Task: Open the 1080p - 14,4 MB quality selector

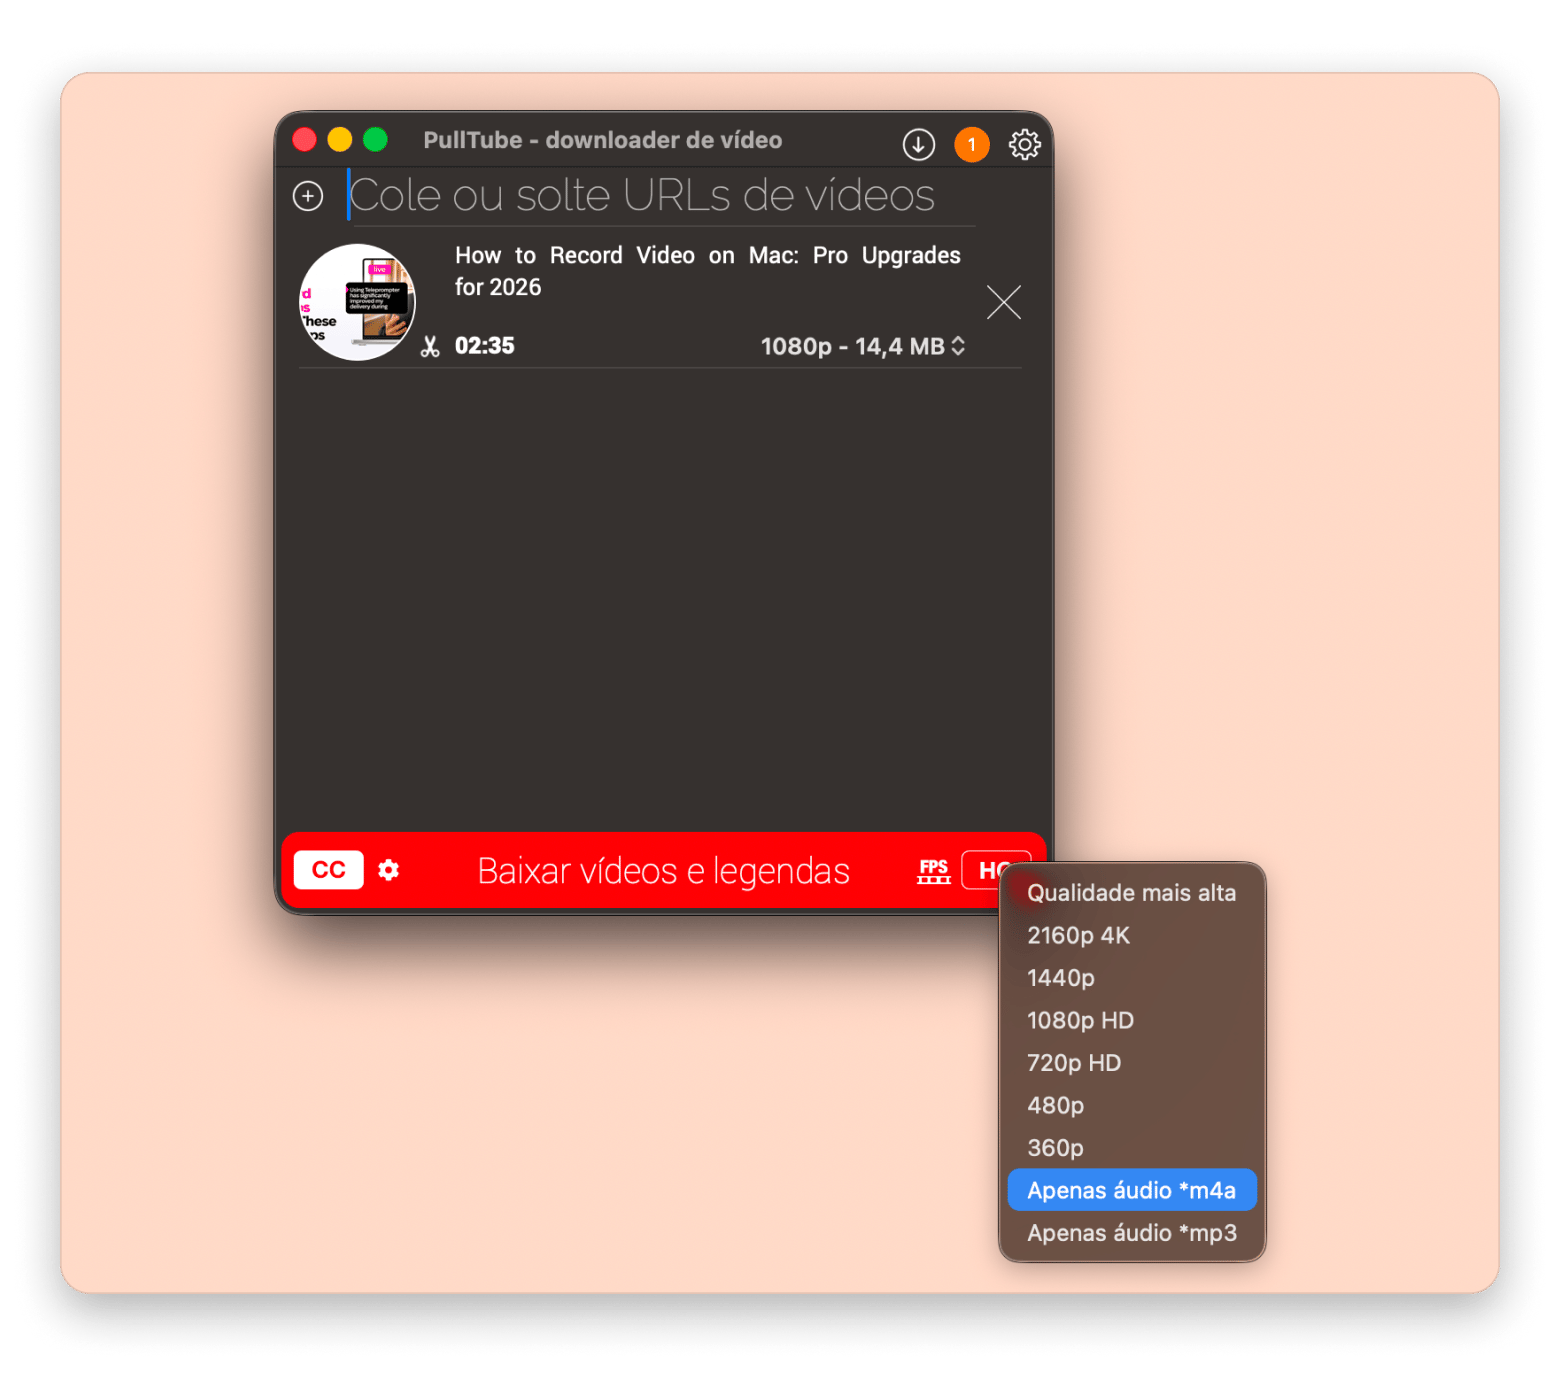Action: click(862, 346)
